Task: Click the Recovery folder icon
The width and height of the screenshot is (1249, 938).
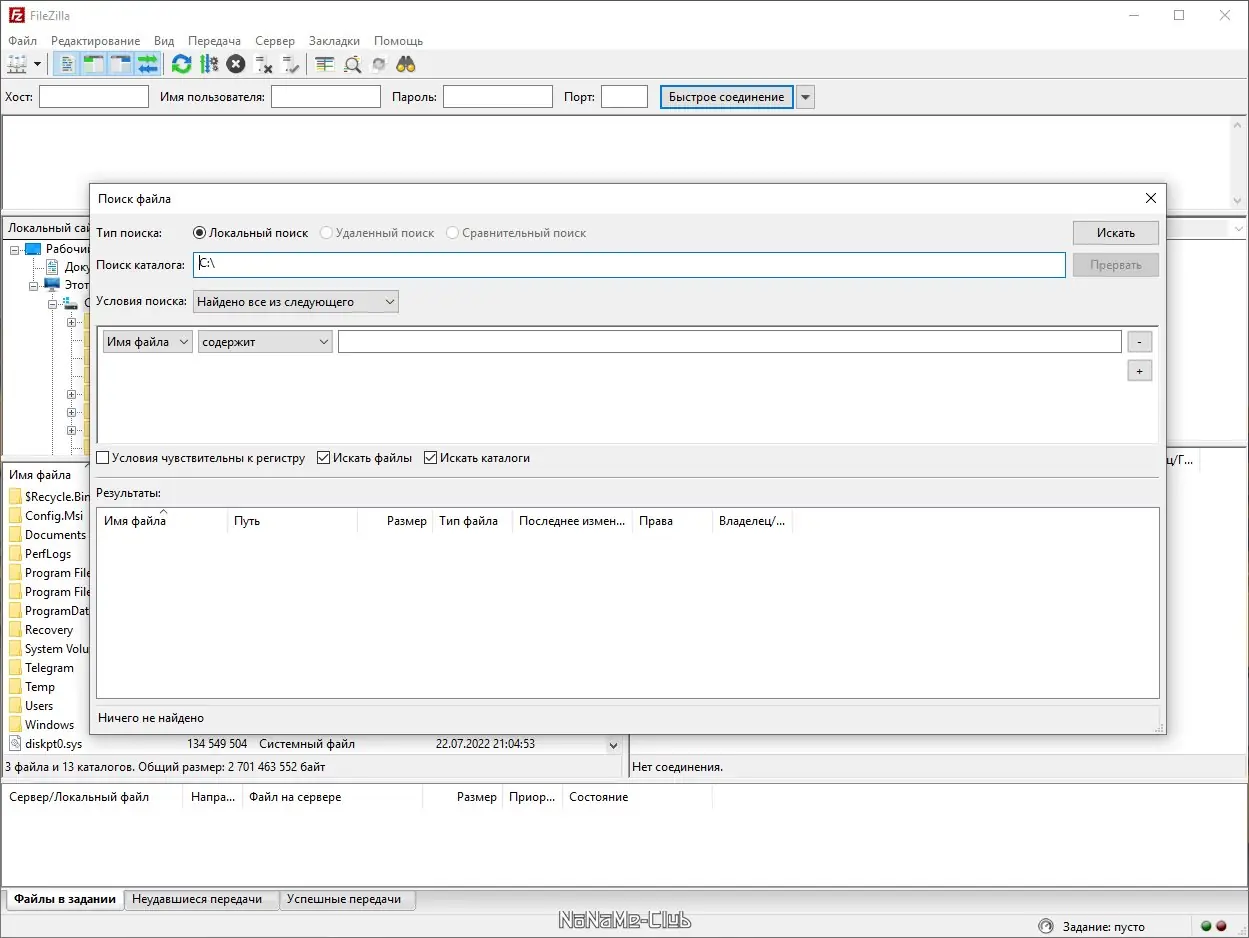Action: click(15, 629)
